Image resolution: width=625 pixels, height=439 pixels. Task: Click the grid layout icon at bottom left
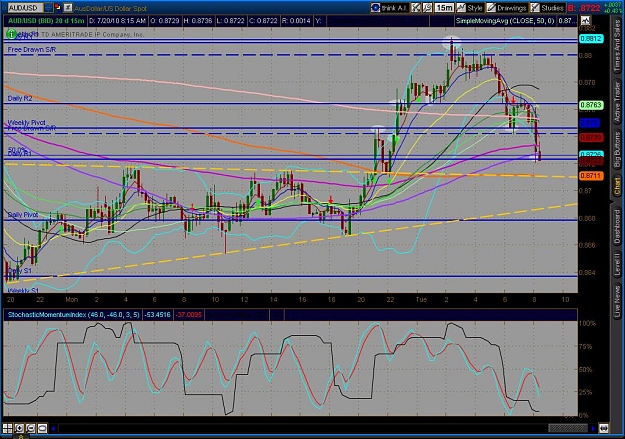tap(8, 428)
